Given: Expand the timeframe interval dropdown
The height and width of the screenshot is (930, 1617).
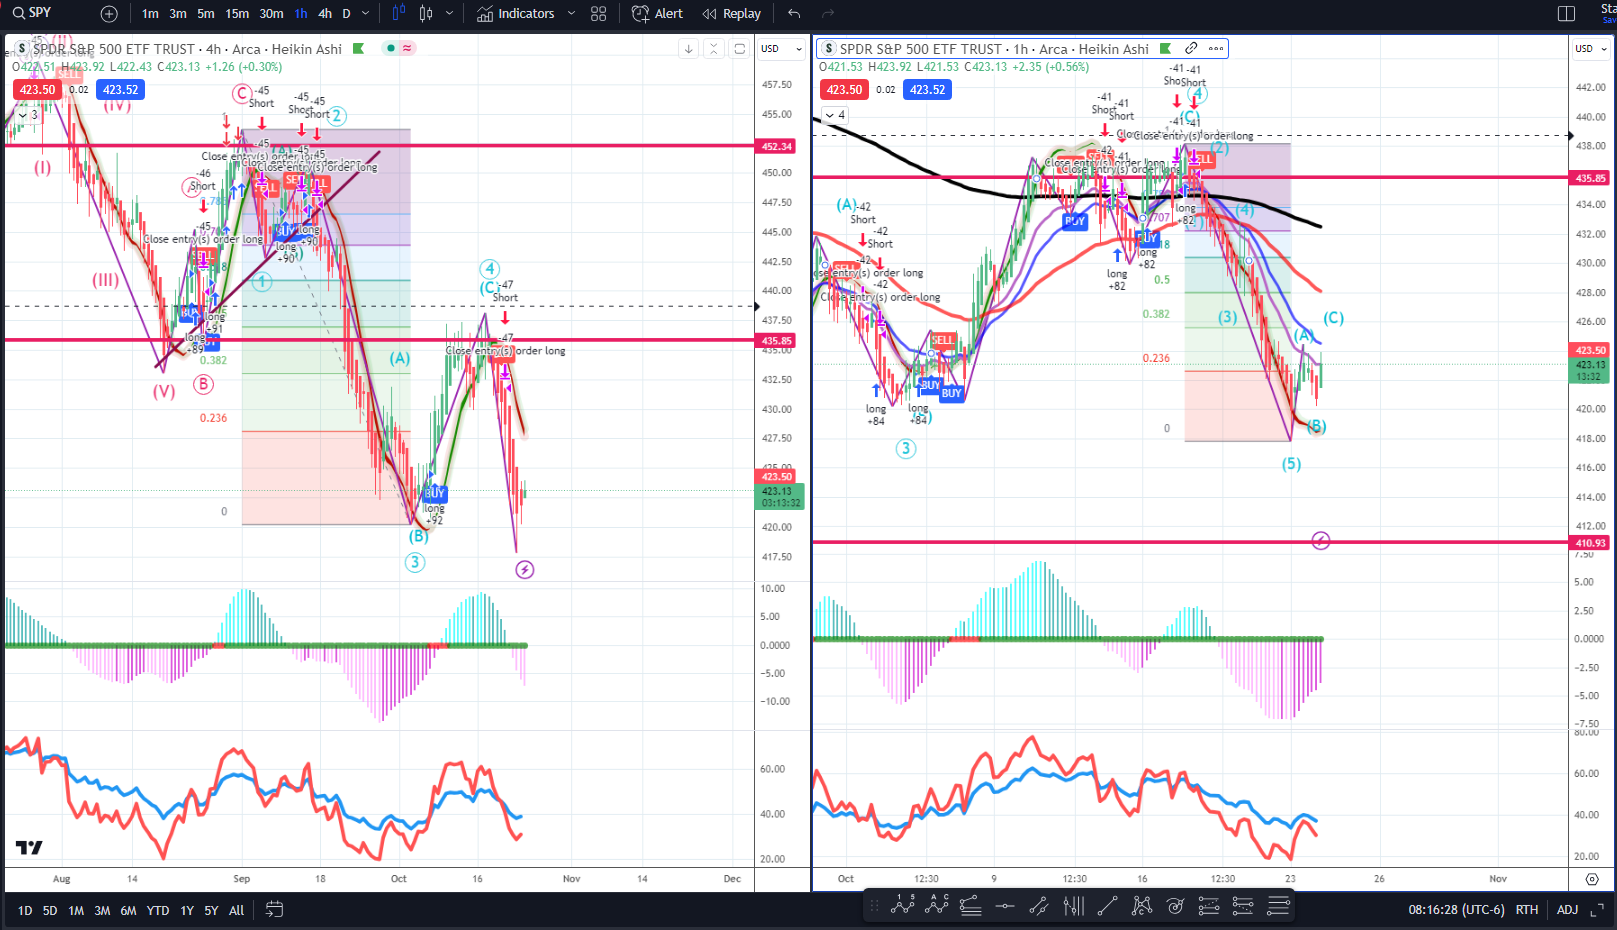Looking at the screenshot, I should [x=365, y=14].
